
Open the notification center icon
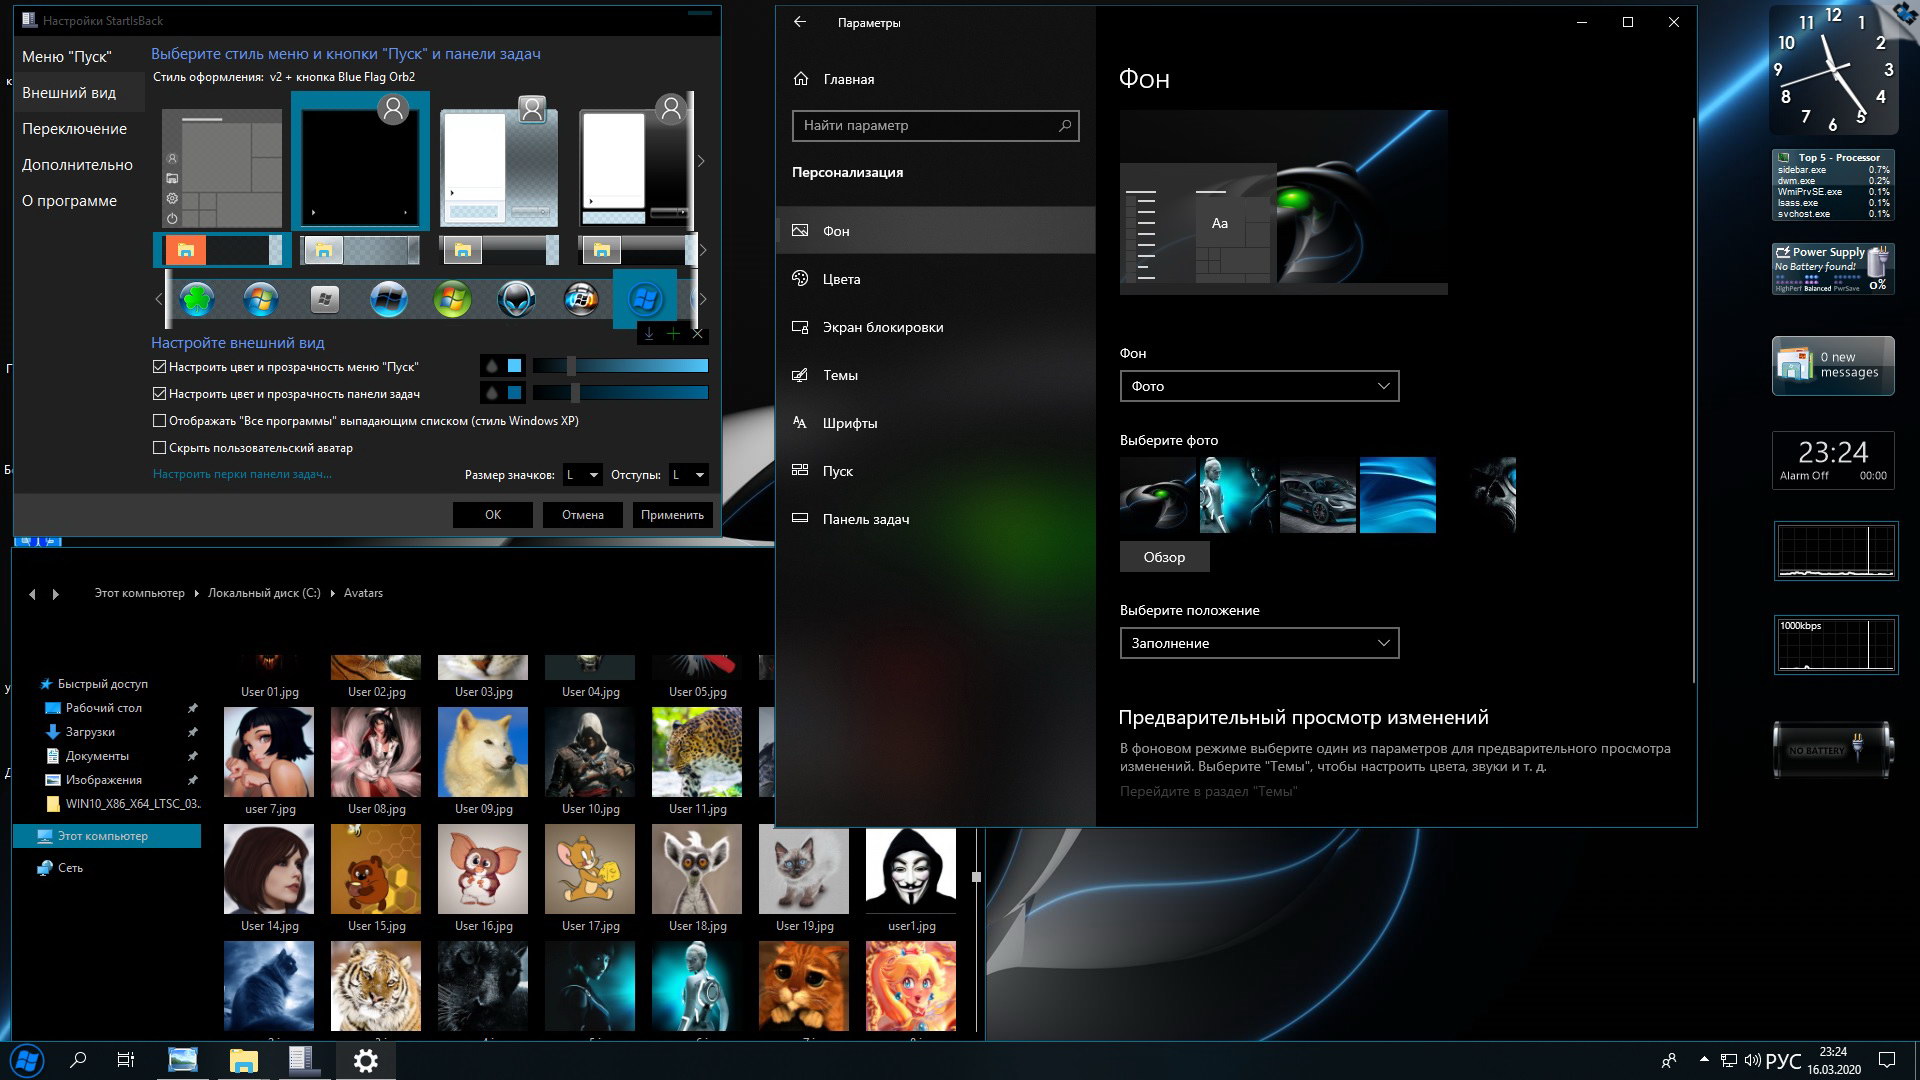click(1887, 1060)
